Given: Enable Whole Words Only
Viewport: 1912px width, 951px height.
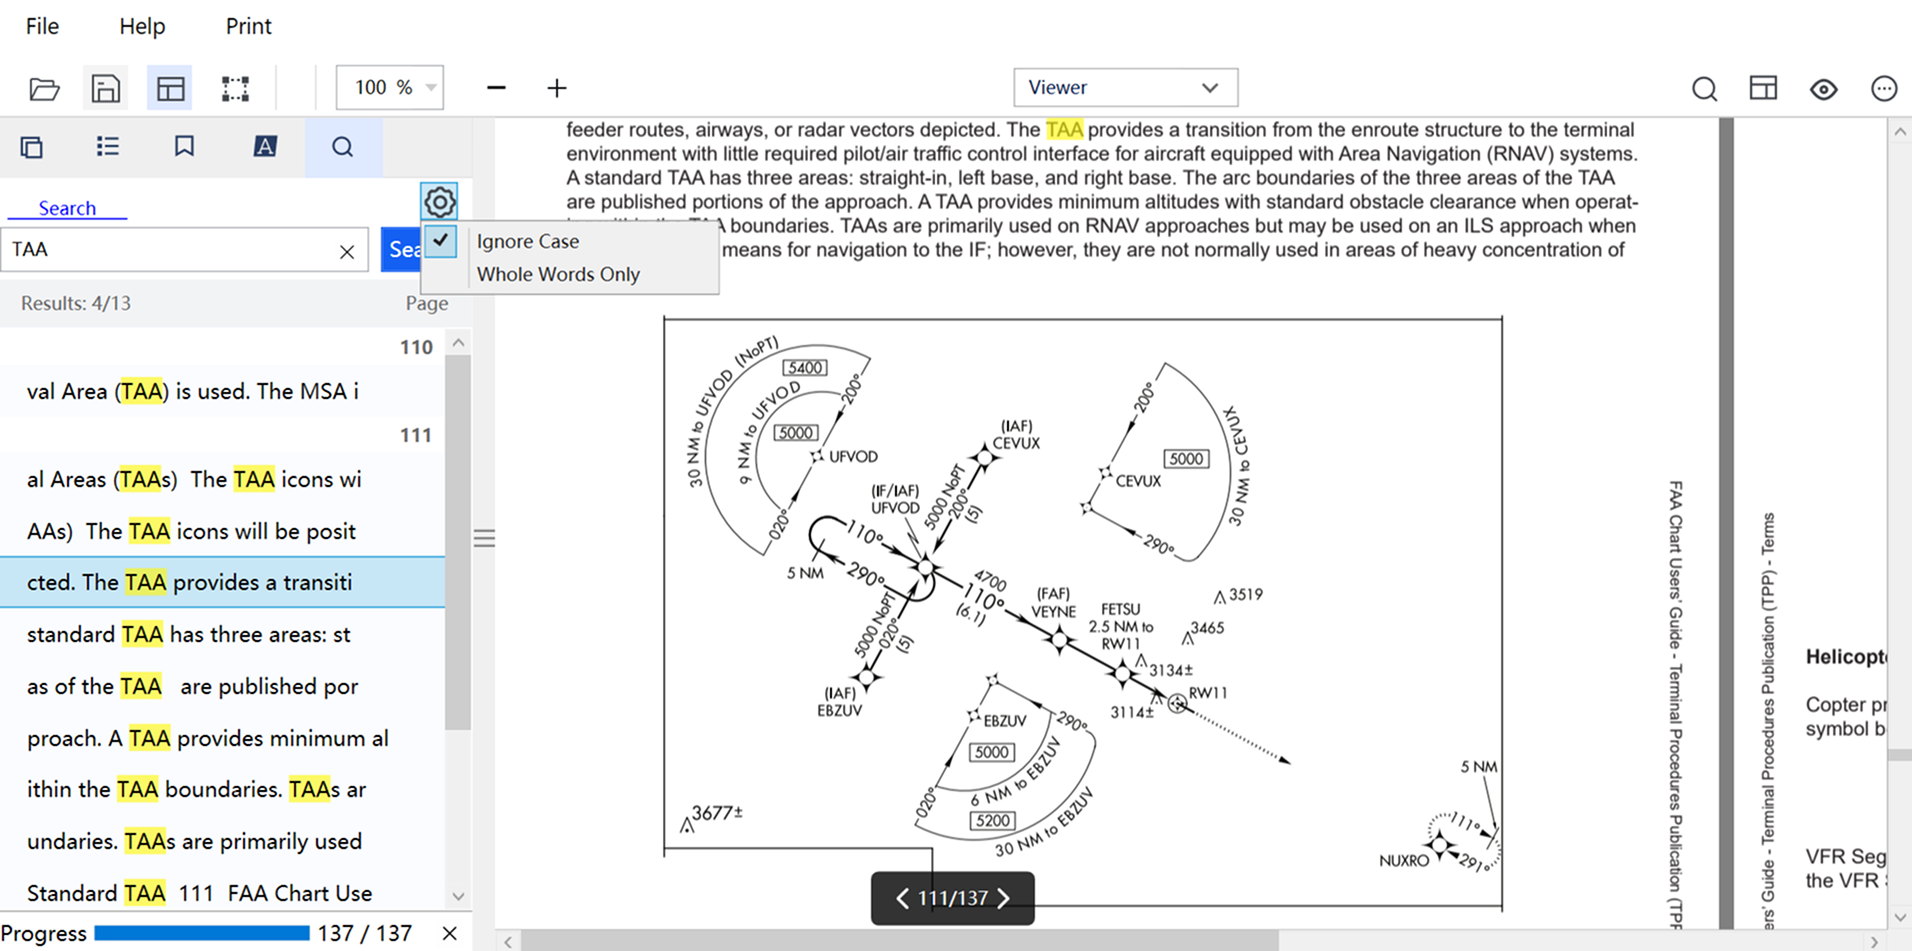Looking at the screenshot, I should coord(557,274).
